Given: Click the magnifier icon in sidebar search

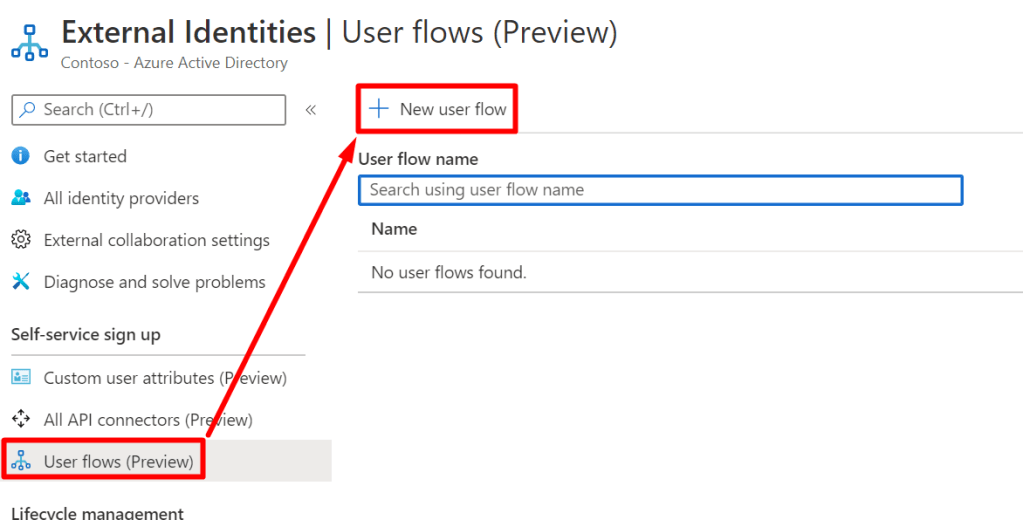Looking at the screenshot, I should pos(27,109).
